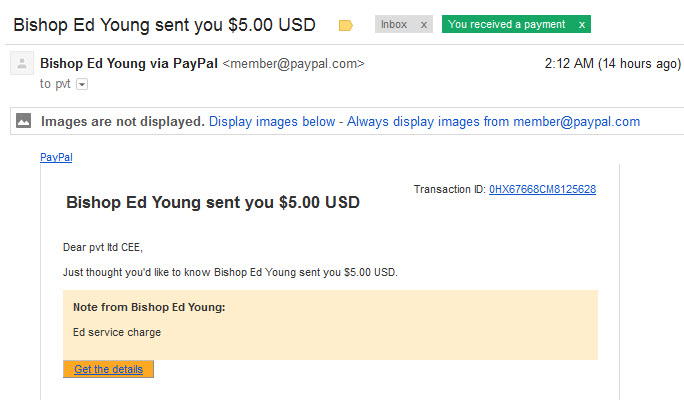Click the sender's blank avatar picture

pos(22,64)
